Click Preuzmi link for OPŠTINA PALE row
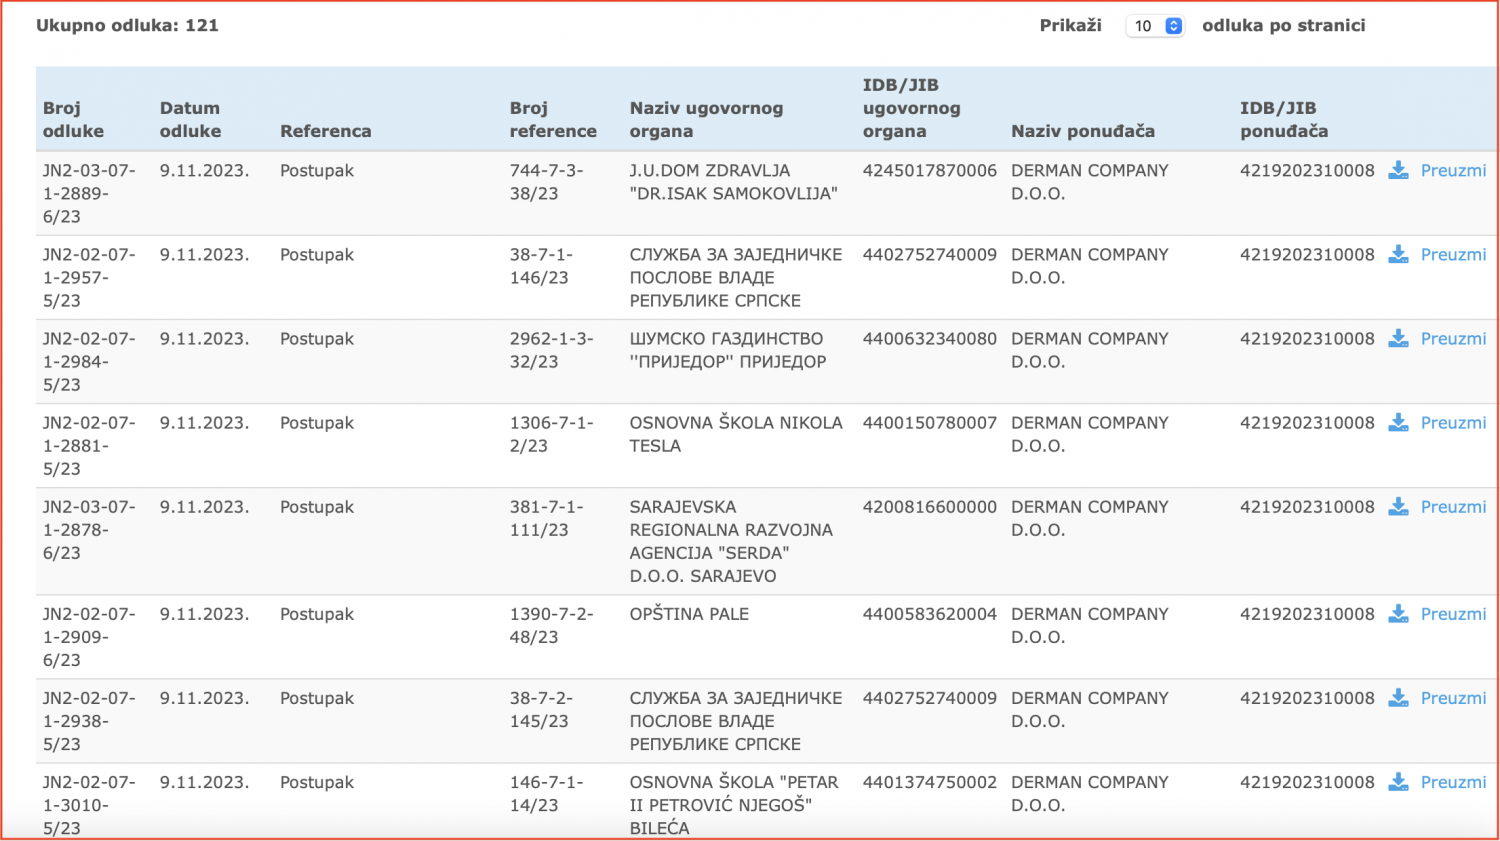This screenshot has width=1500, height=841. point(1453,614)
